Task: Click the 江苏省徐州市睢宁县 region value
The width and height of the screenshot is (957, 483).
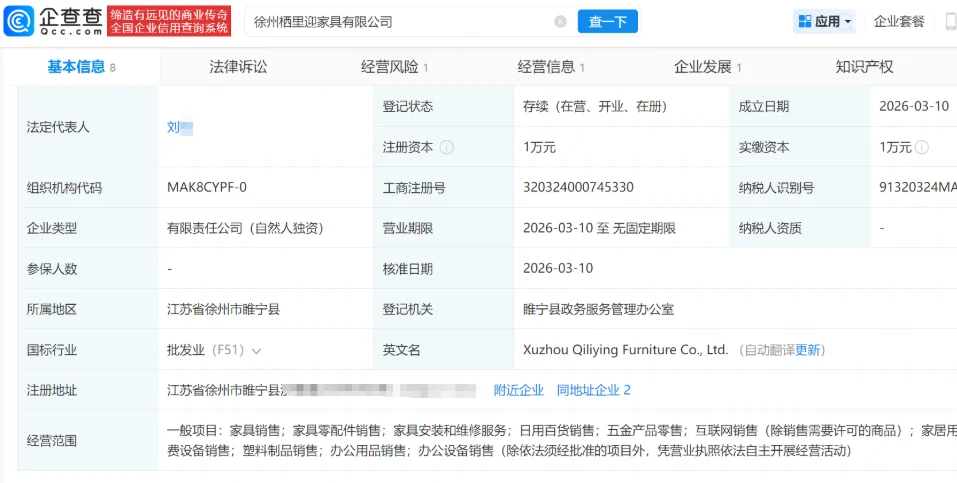Action: (223, 310)
